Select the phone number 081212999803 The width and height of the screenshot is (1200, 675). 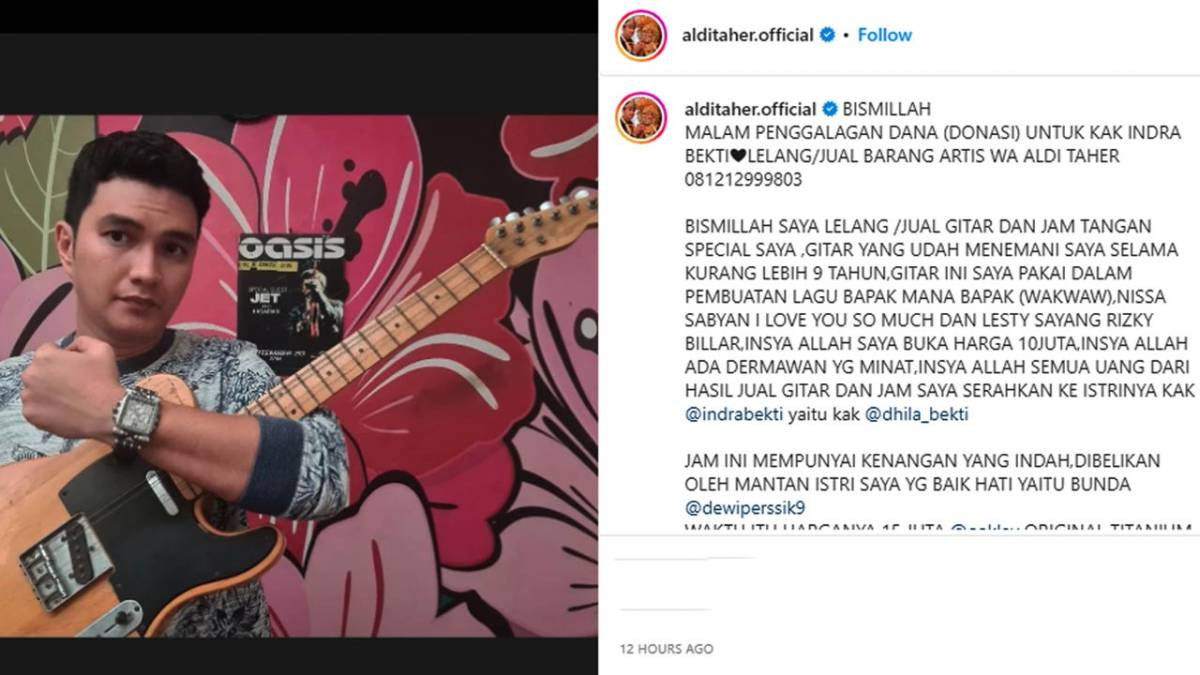click(743, 182)
